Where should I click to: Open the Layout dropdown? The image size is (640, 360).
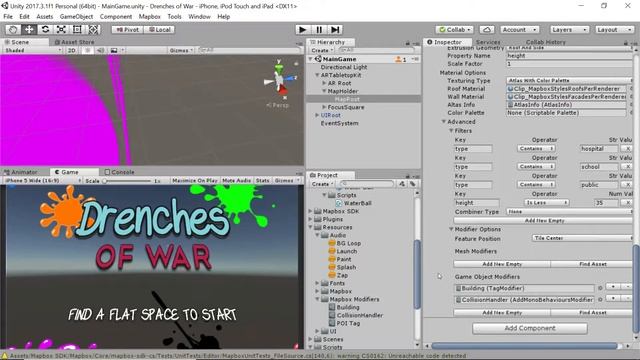[613, 30]
